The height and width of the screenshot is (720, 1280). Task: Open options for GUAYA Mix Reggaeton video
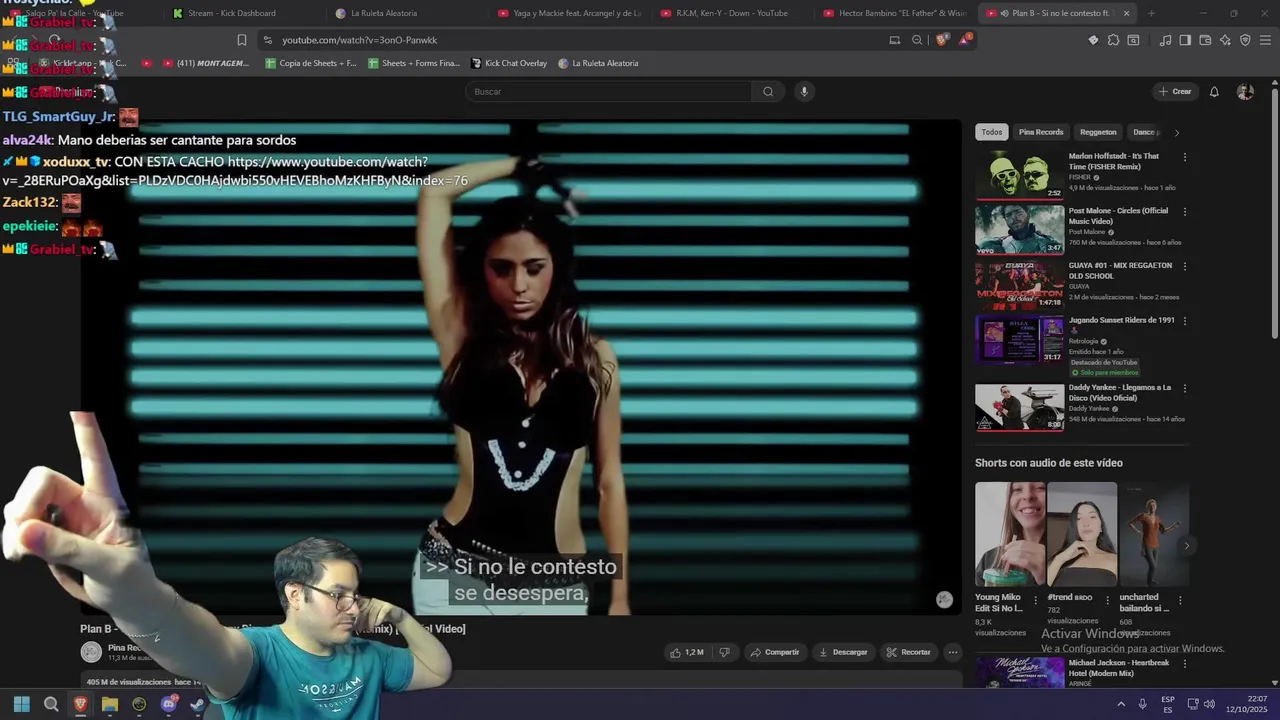(x=1185, y=267)
